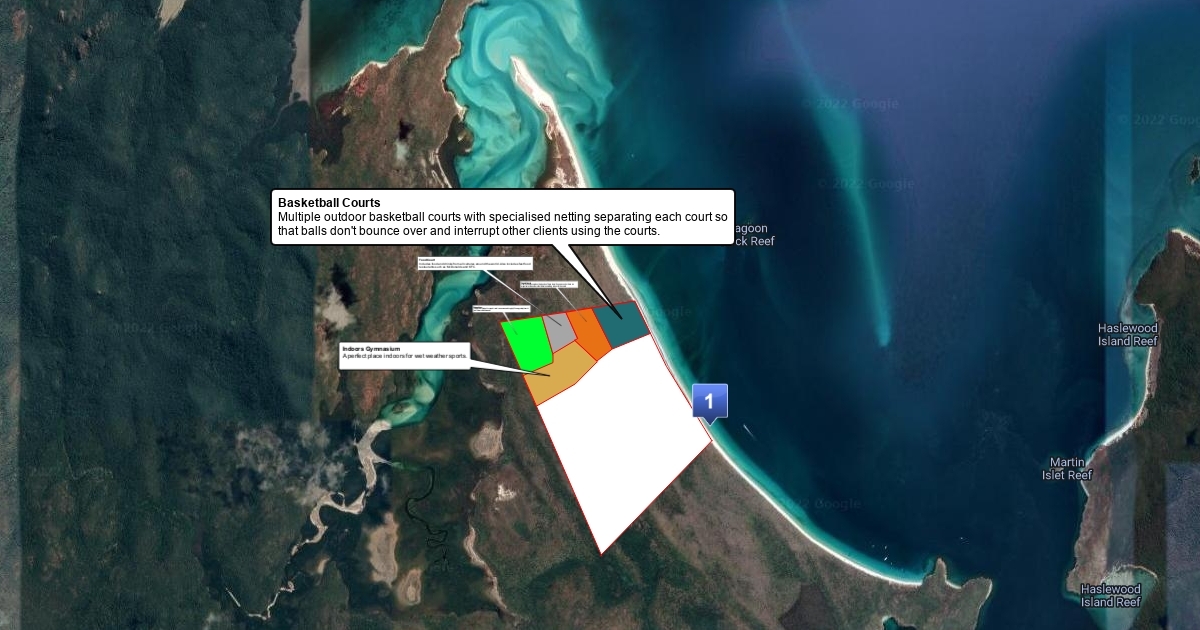Click Haslewood Island Reef label above Martin Islet
1200x630 pixels.
[x=1127, y=335]
